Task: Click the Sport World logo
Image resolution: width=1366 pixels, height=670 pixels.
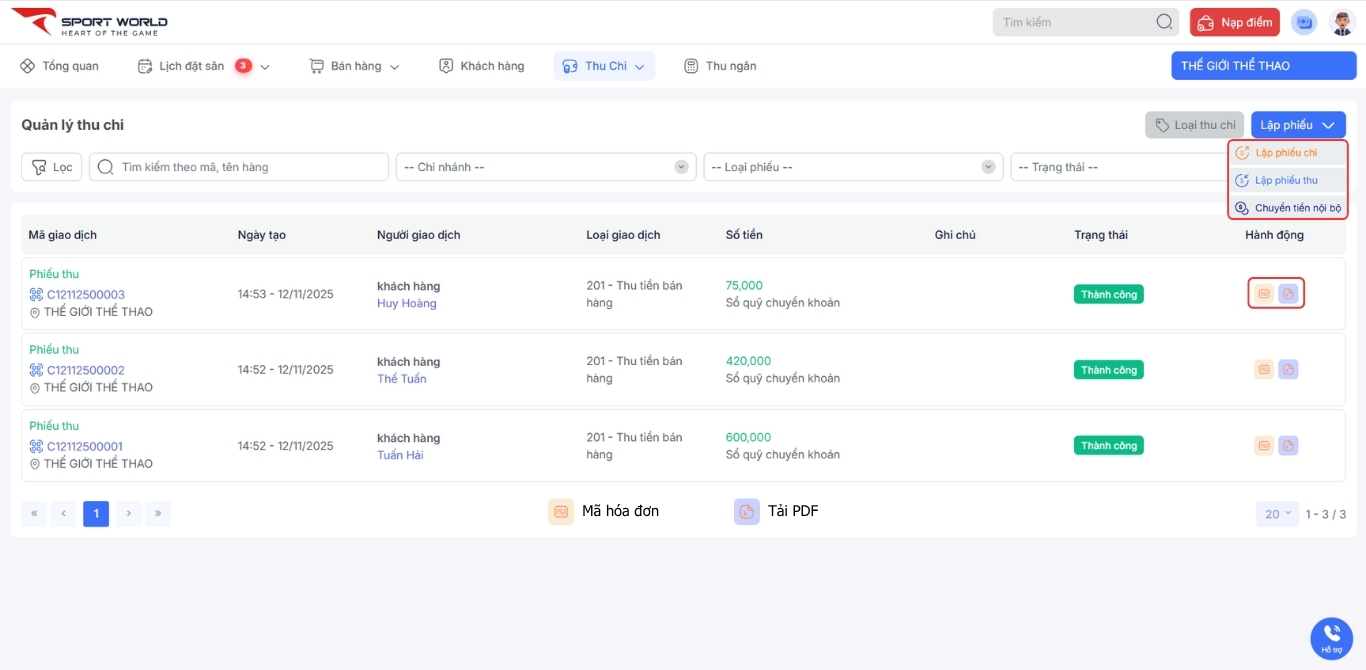Action: (90, 22)
